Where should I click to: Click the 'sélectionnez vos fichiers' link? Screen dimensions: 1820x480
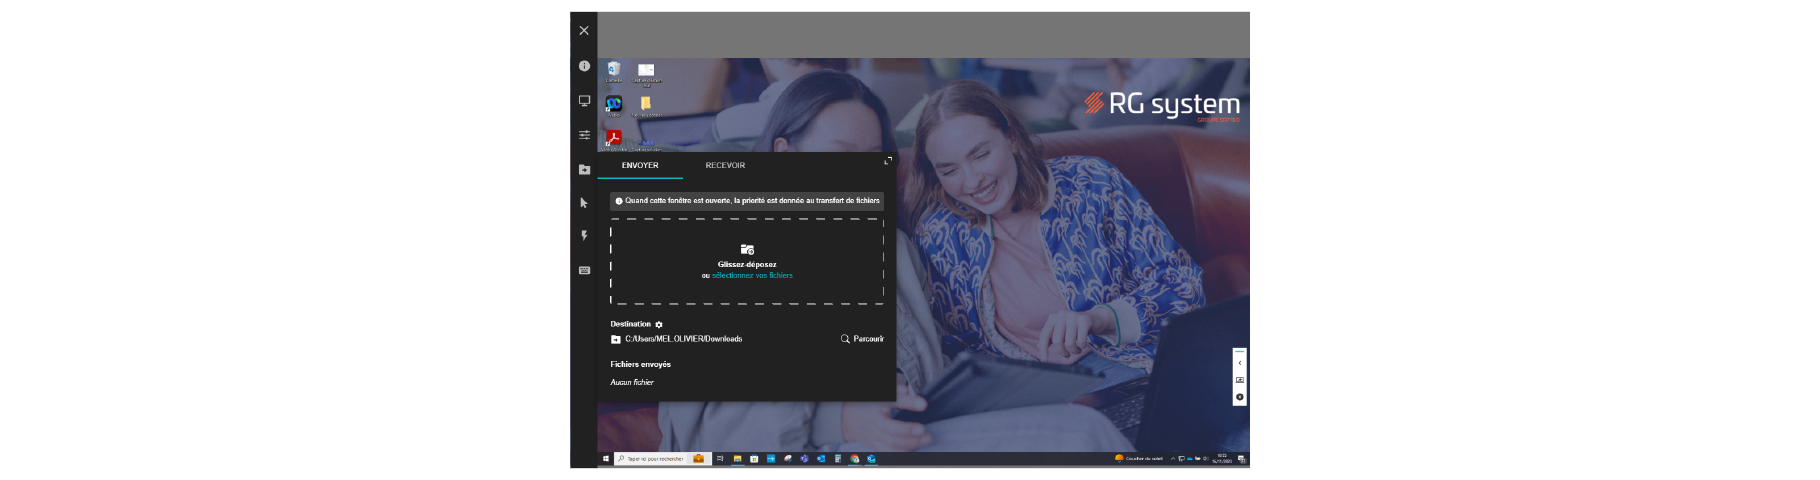tap(752, 276)
